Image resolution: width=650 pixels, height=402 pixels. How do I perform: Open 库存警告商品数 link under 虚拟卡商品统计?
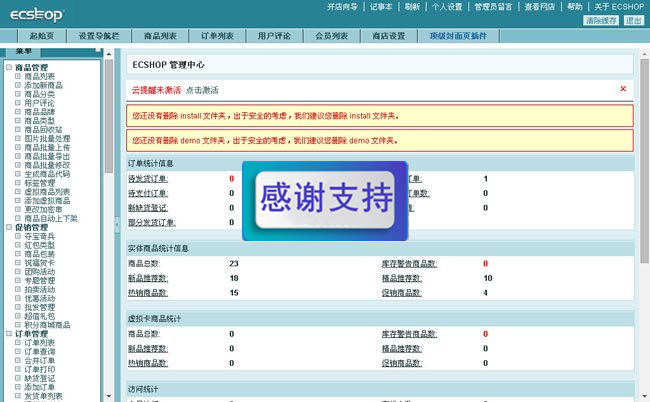410,334
